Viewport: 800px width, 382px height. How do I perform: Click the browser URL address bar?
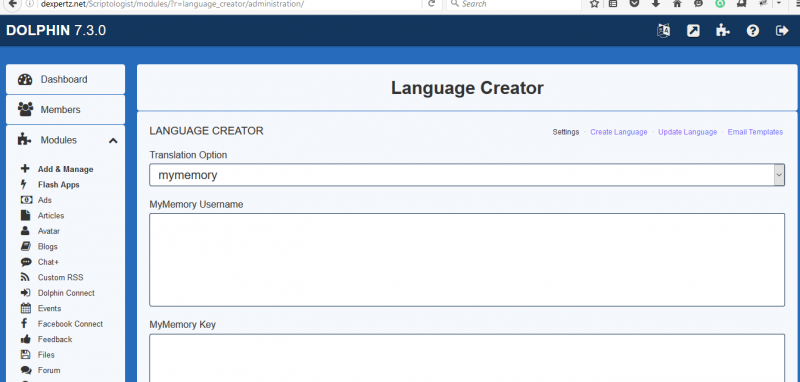point(224,4)
